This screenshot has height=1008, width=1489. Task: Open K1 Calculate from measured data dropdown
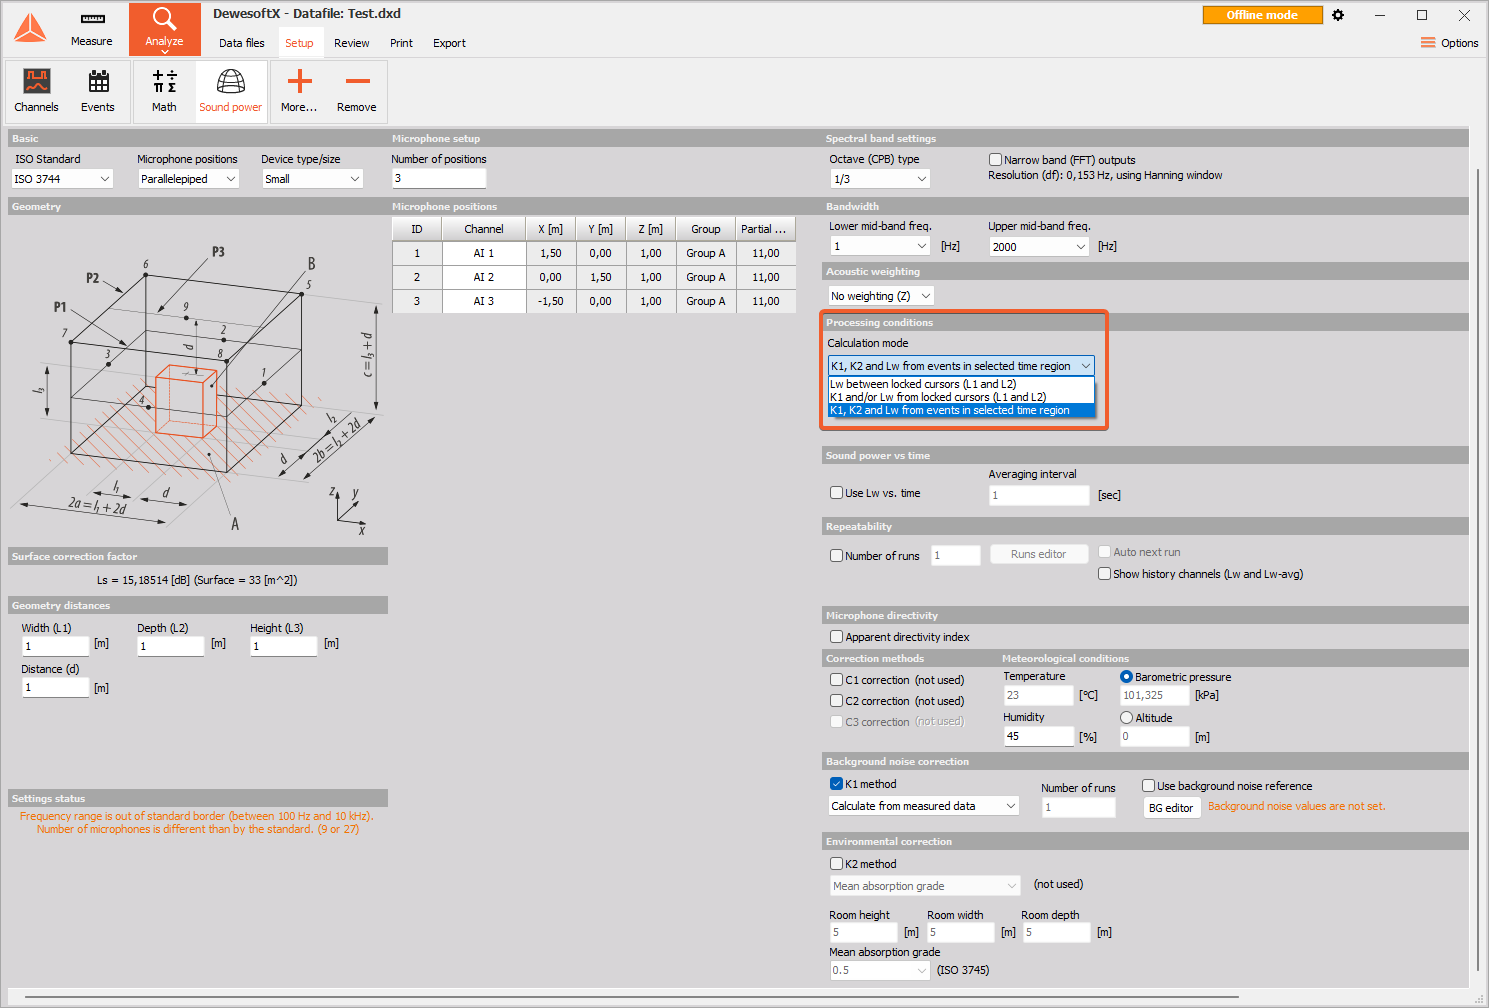coord(924,806)
